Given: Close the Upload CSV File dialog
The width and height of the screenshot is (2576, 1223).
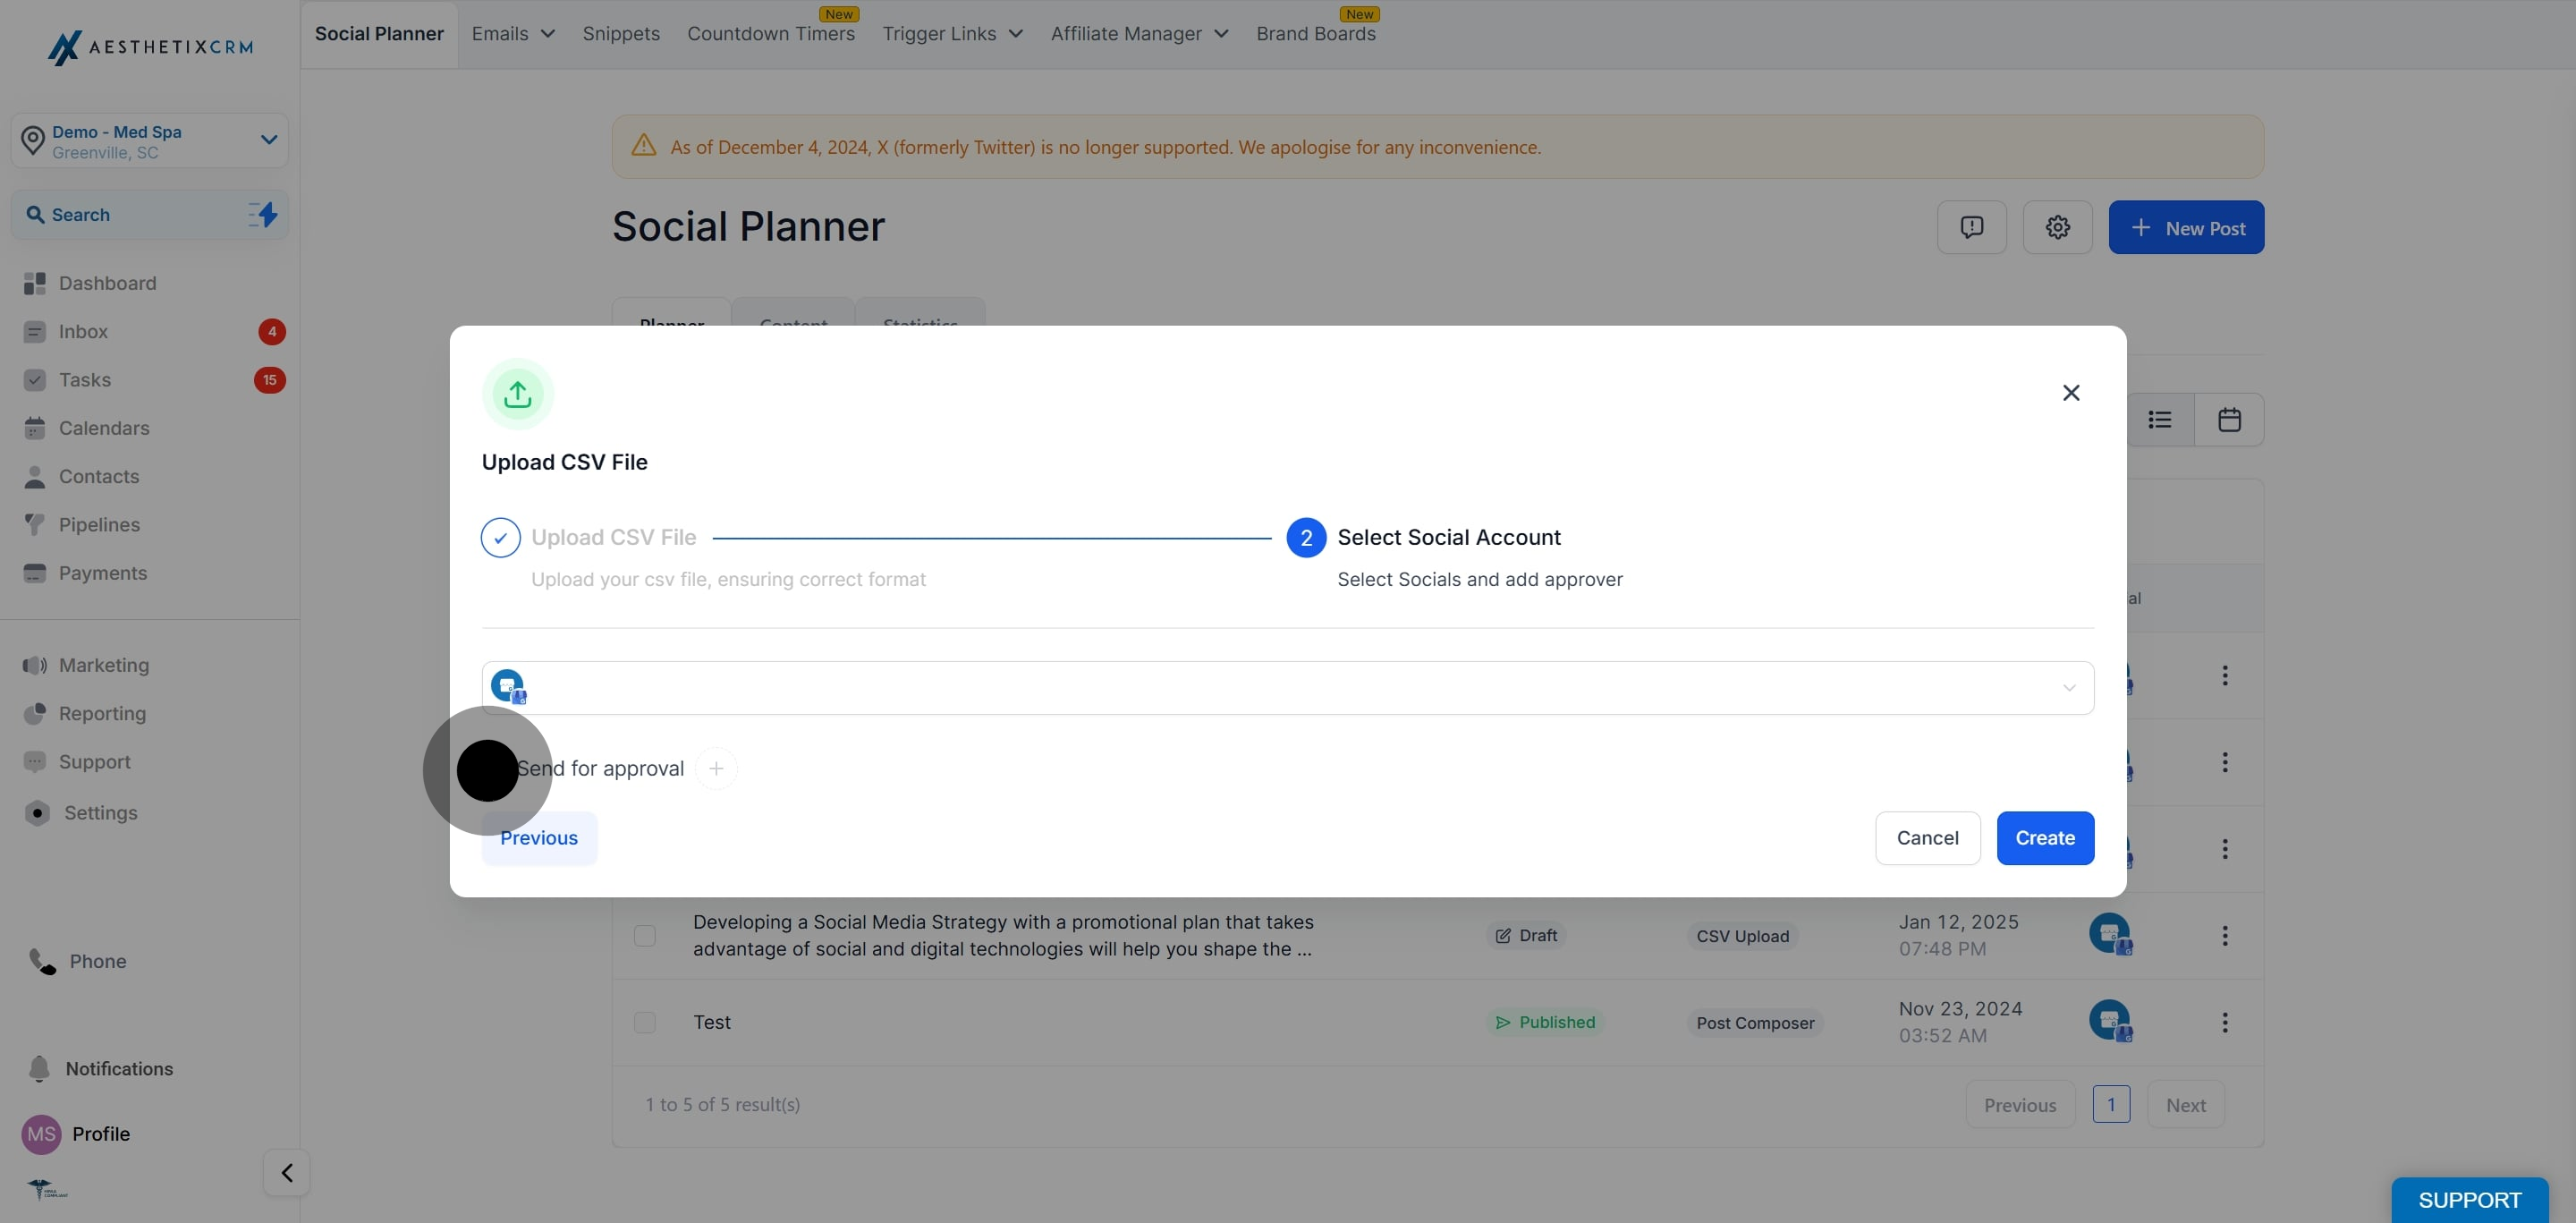Looking at the screenshot, I should tap(2071, 393).
